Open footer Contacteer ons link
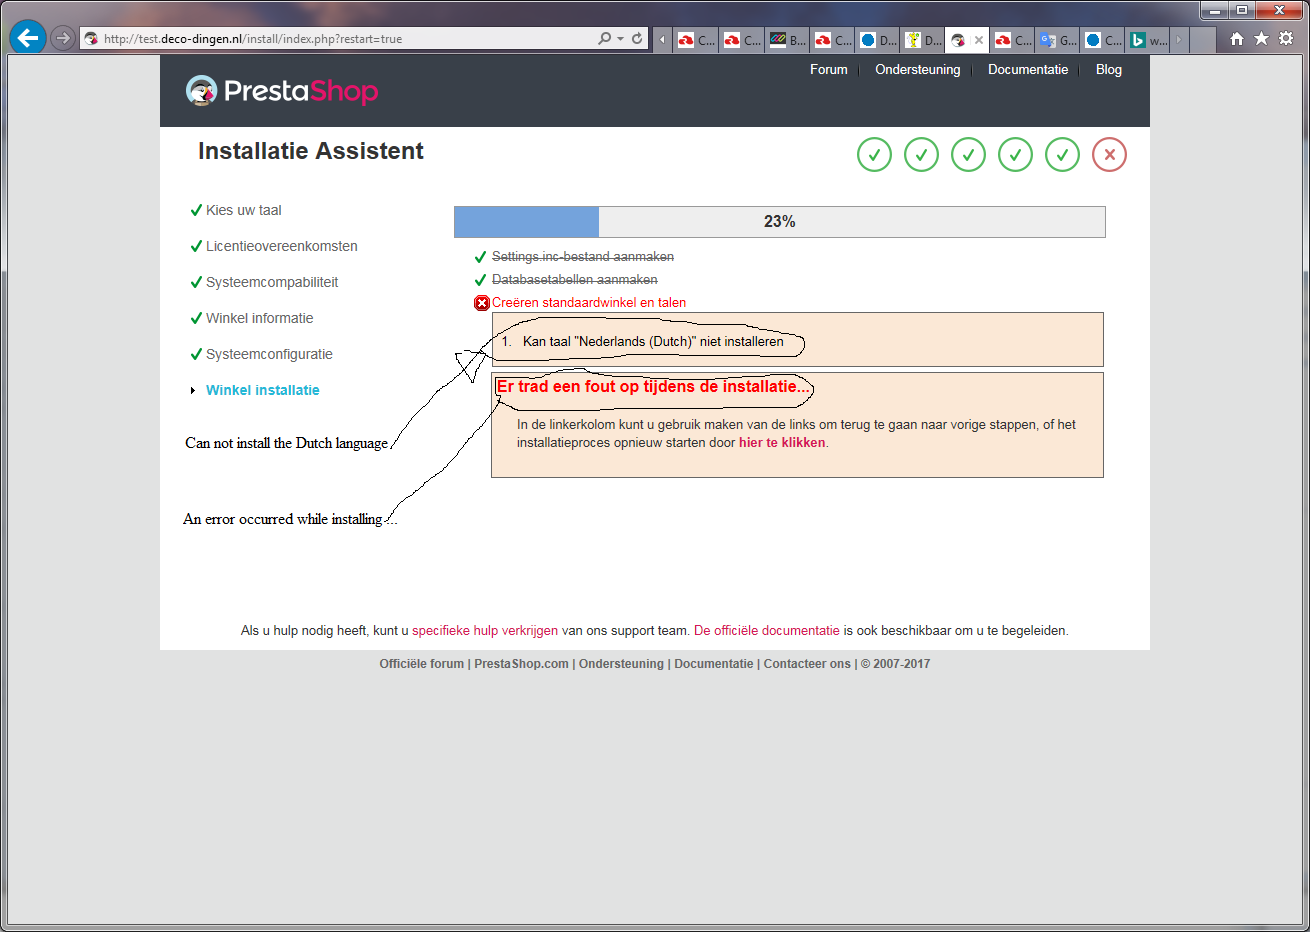This screenshot has height=932, width=1310. click(x=807, y=664)
